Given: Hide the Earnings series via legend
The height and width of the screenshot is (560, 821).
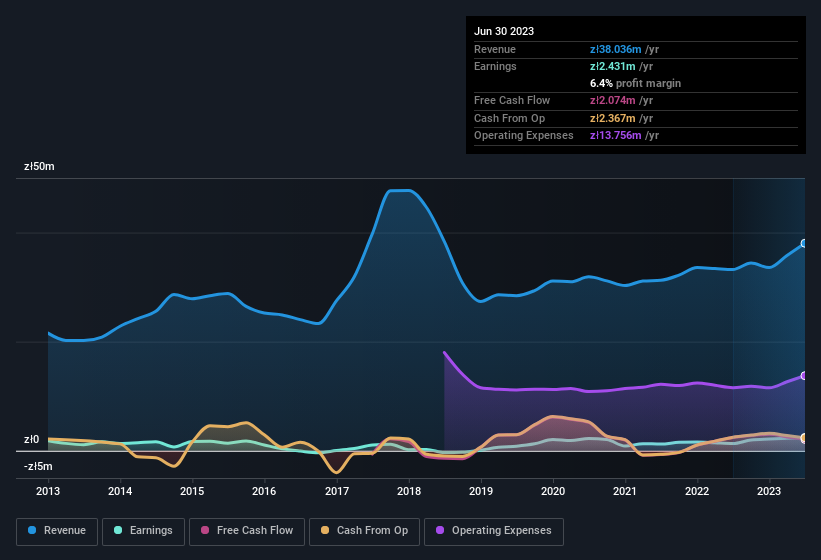Looking at the screenshot, I should (x=143, y=531).
